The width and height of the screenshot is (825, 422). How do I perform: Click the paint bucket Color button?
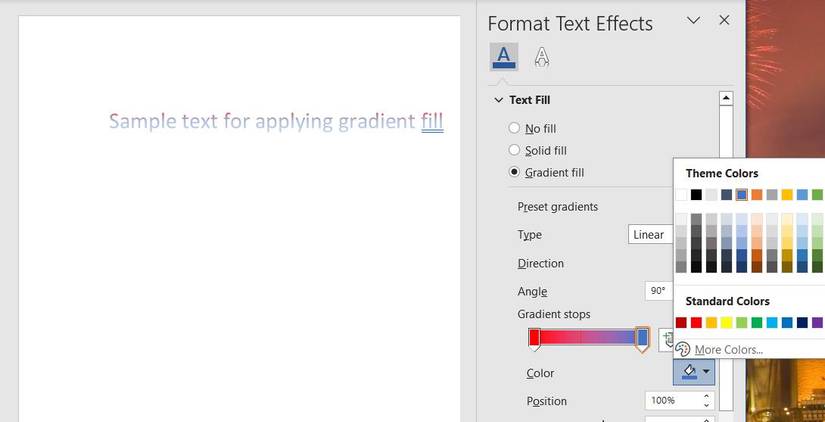coord(688,372)
